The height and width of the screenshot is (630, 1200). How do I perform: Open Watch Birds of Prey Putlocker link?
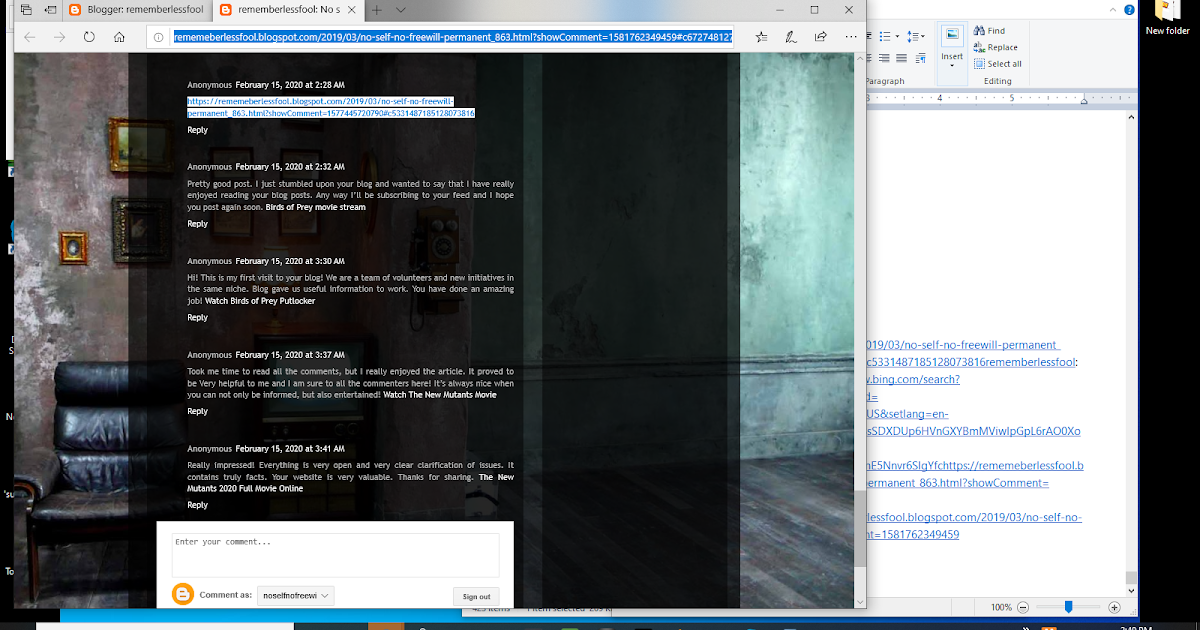pyautogui.click(x=262, y=300)
